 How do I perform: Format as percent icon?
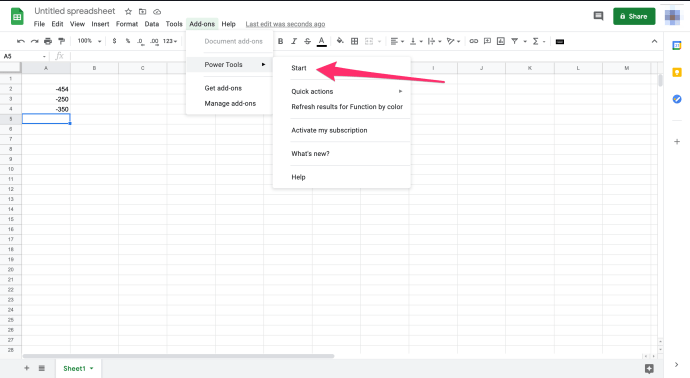point(128,41)
